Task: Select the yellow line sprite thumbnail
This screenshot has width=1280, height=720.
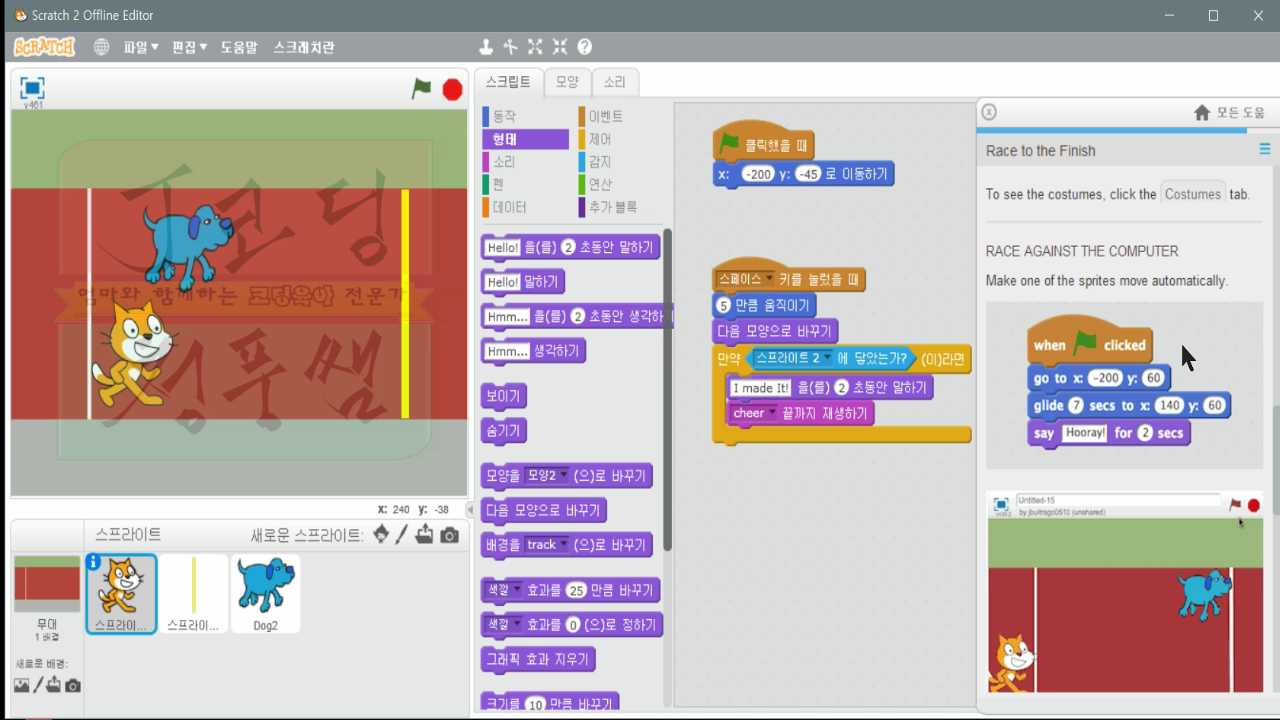Action: pyautogui.click(x=193, y=594)
